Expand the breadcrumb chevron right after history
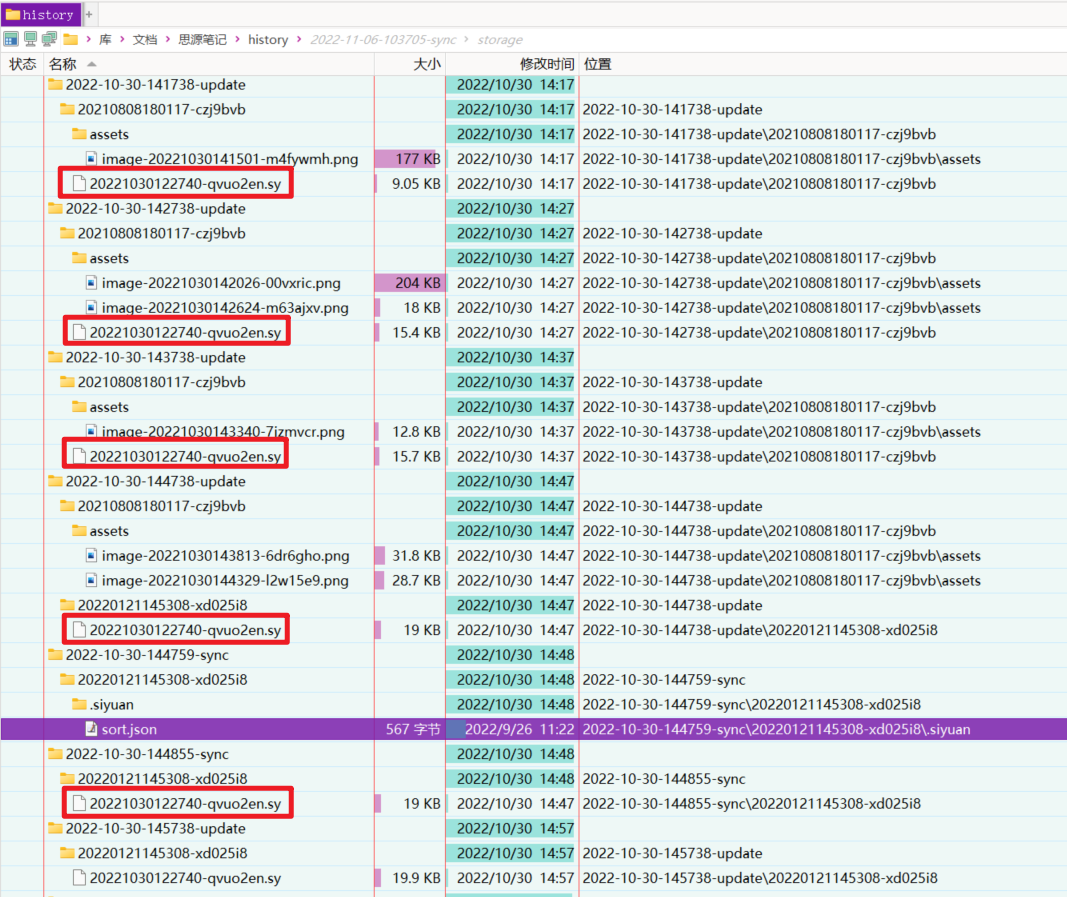This screenshot has height=897, width=1067. 299,39
